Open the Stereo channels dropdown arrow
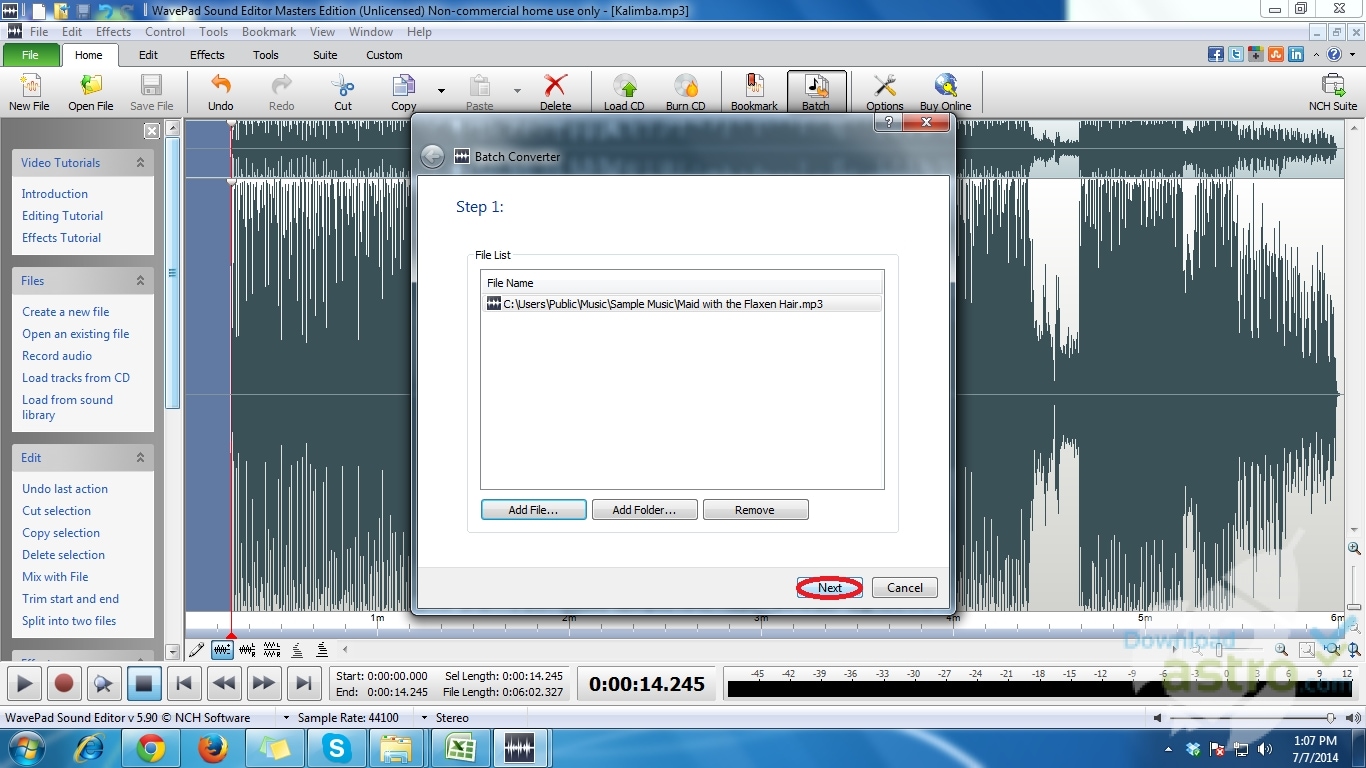The height and width of the screenshot is (768, 1366). [x=425, y=718]
